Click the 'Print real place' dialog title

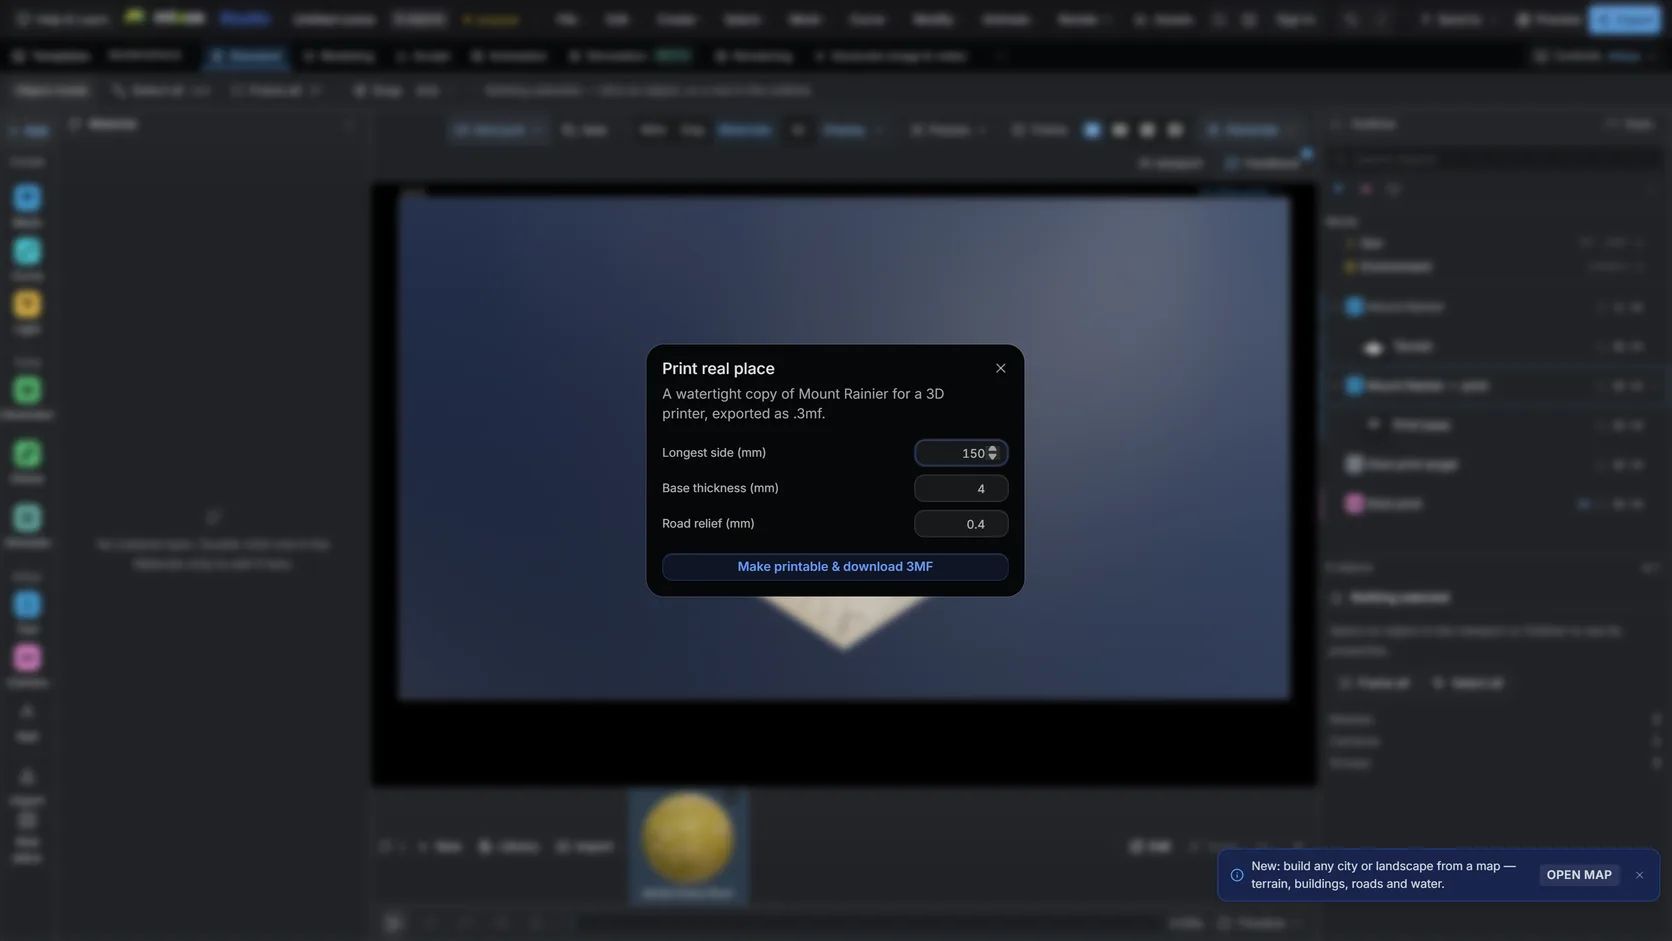[x=718, y=369]
